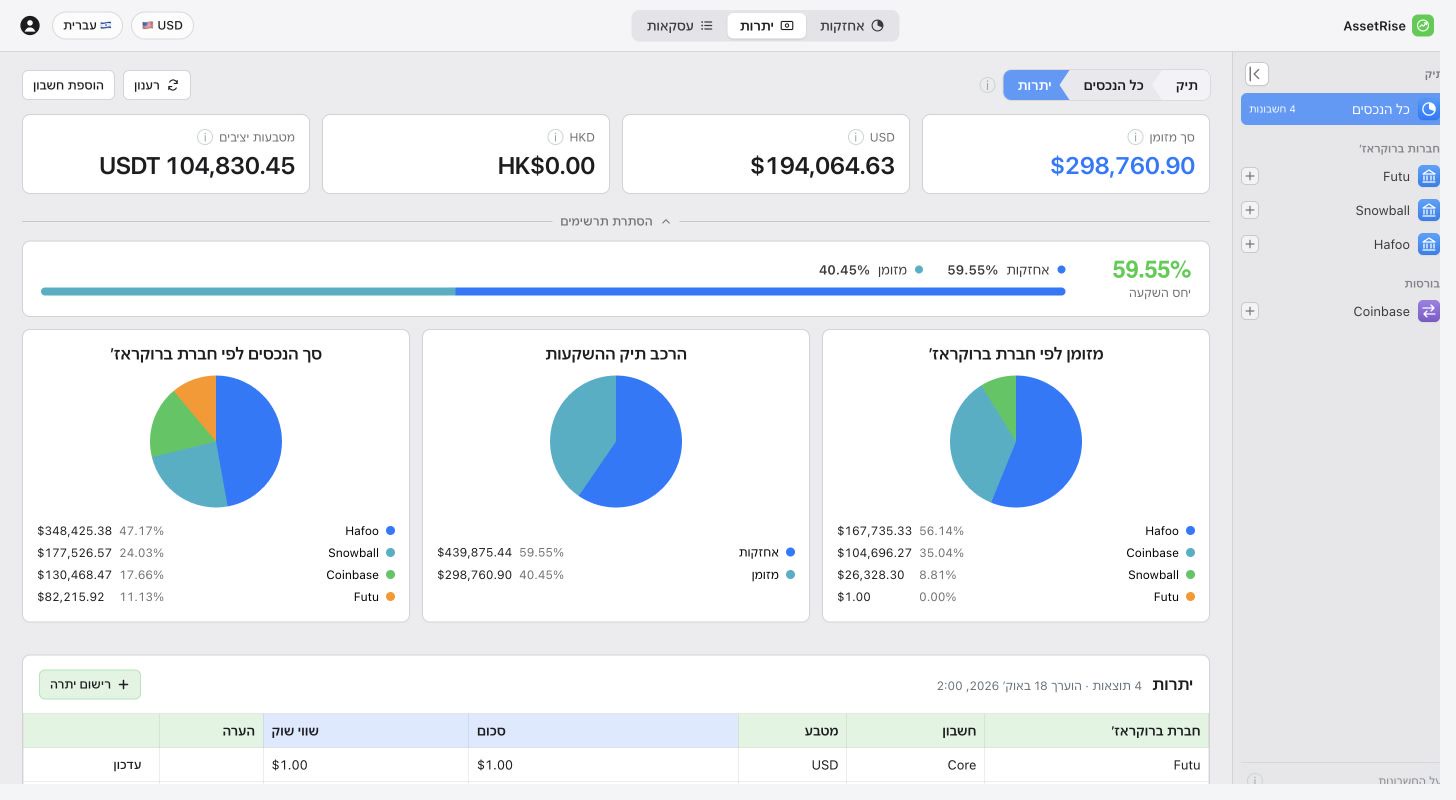Open the USD currency selector
This screenshot has height=800, width=1456.
162,25
